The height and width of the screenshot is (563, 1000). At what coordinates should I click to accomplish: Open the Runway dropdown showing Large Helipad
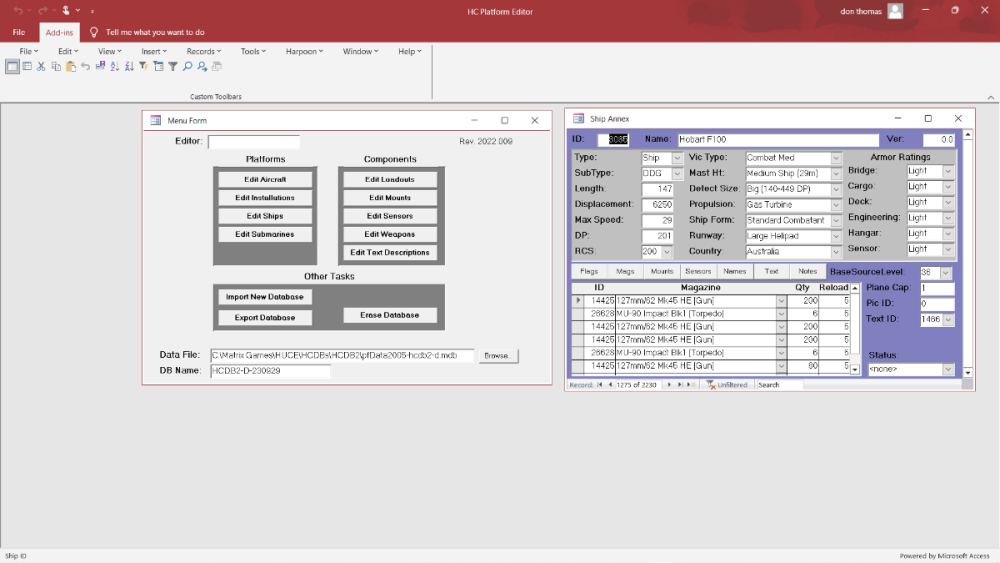pos(836,236)
